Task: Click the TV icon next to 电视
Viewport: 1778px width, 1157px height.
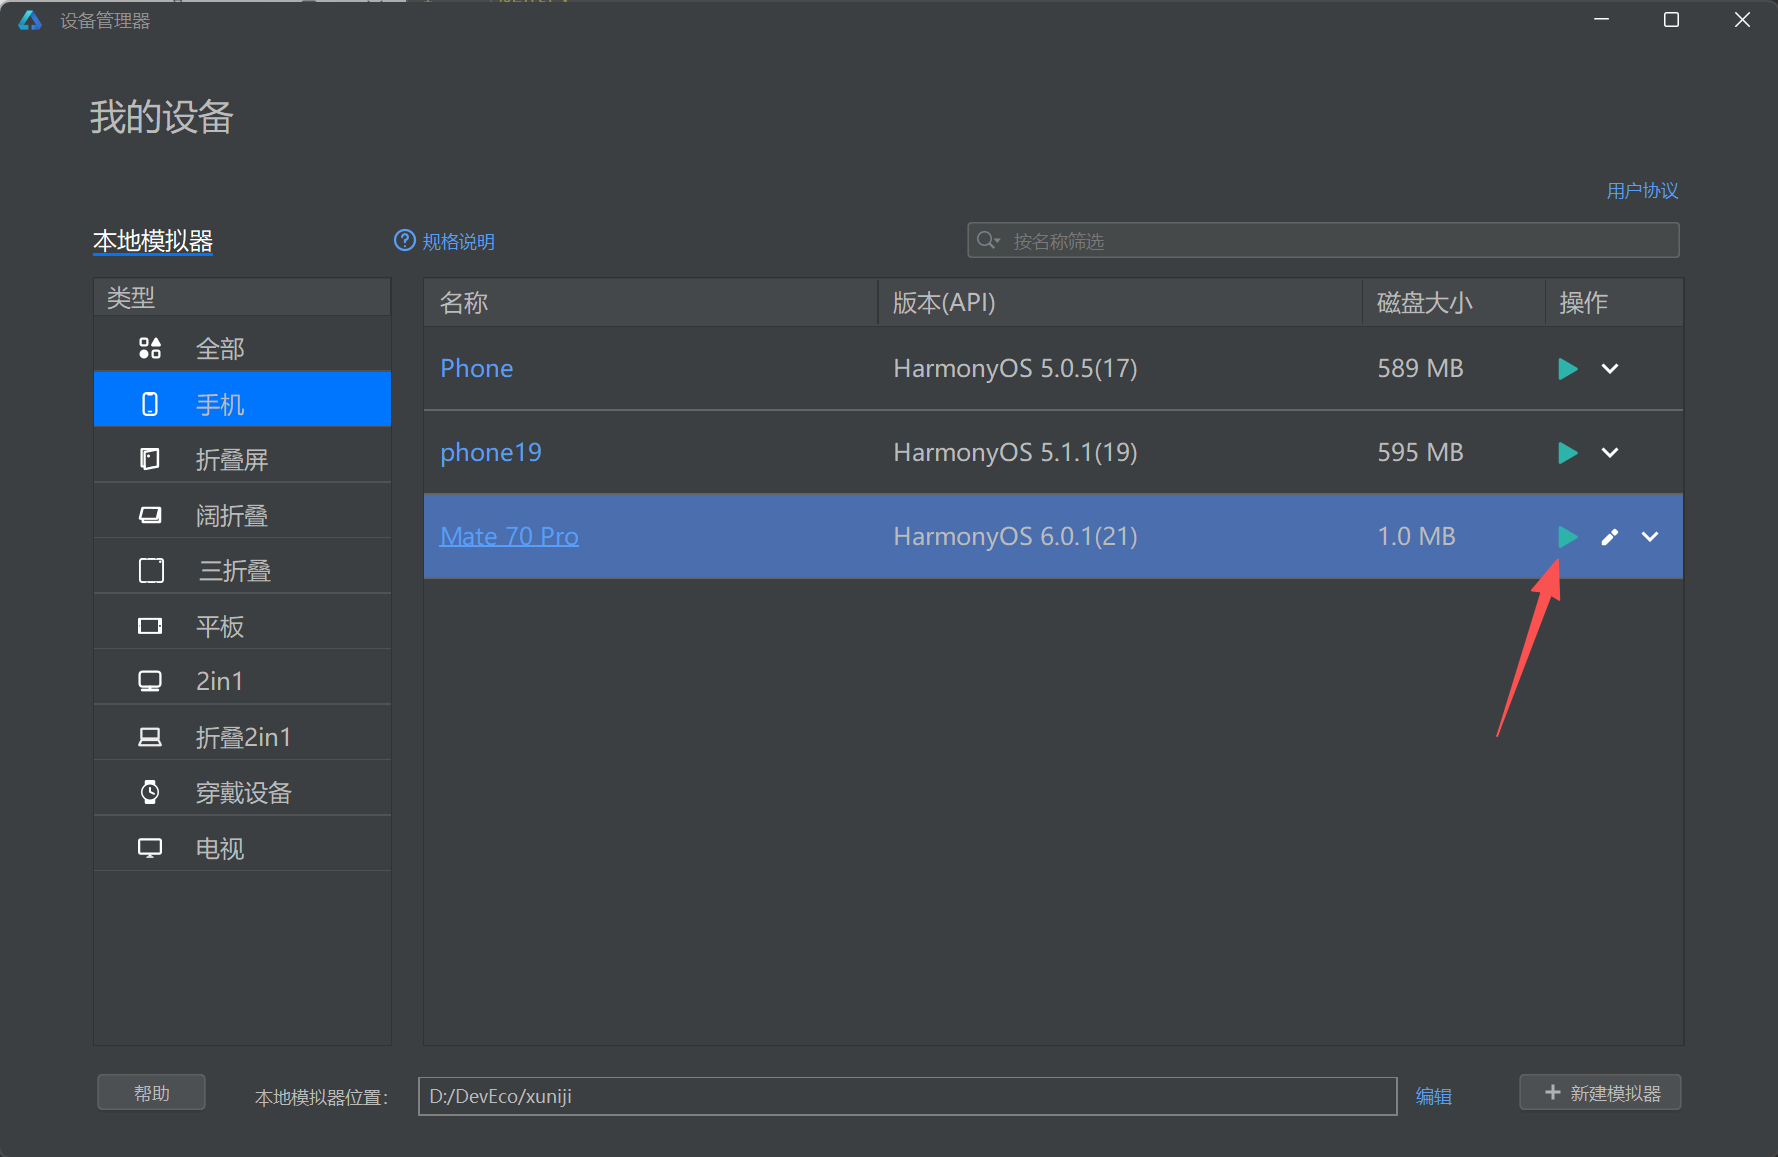Action: 150,848
